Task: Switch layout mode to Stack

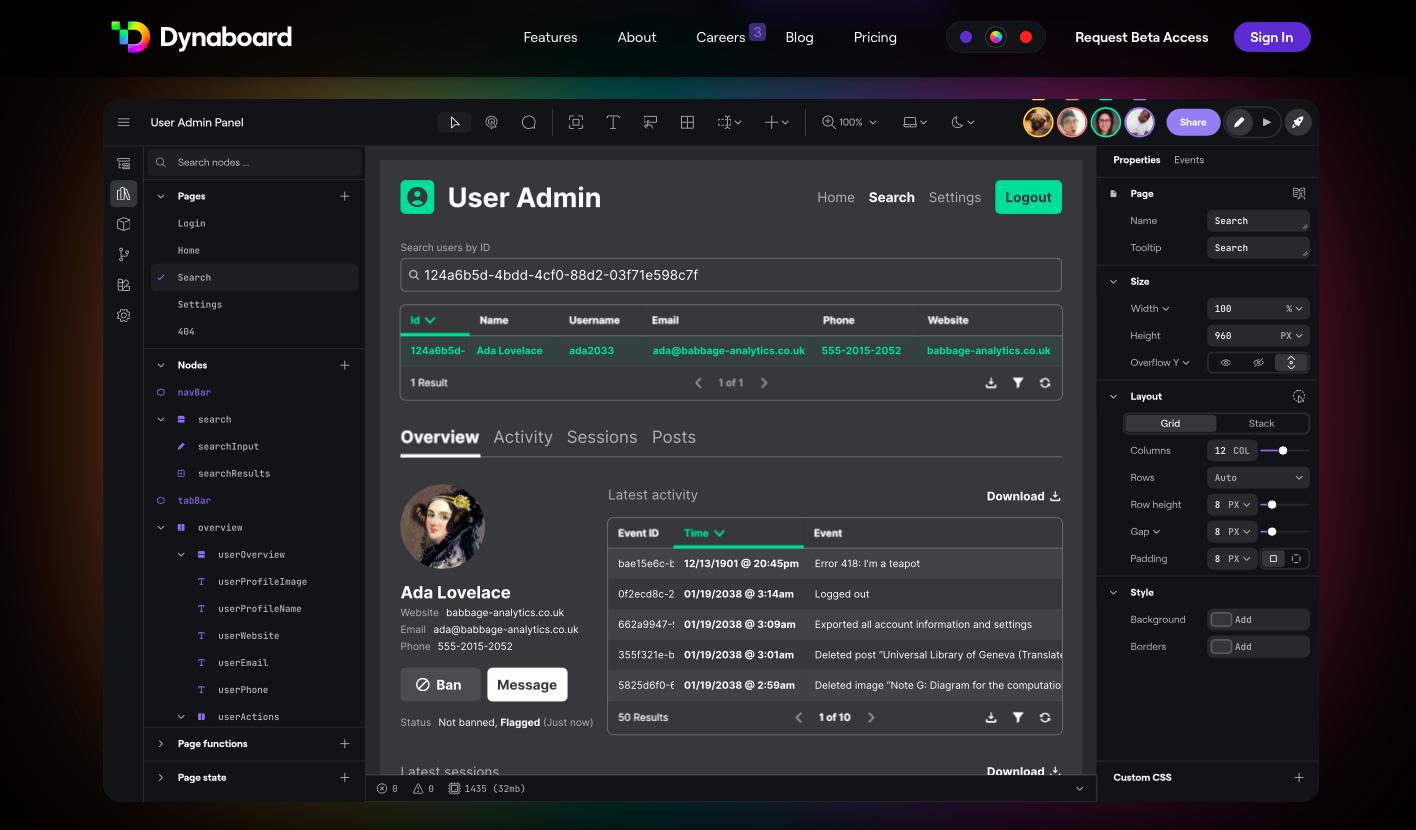Action: pos(1261,423)
